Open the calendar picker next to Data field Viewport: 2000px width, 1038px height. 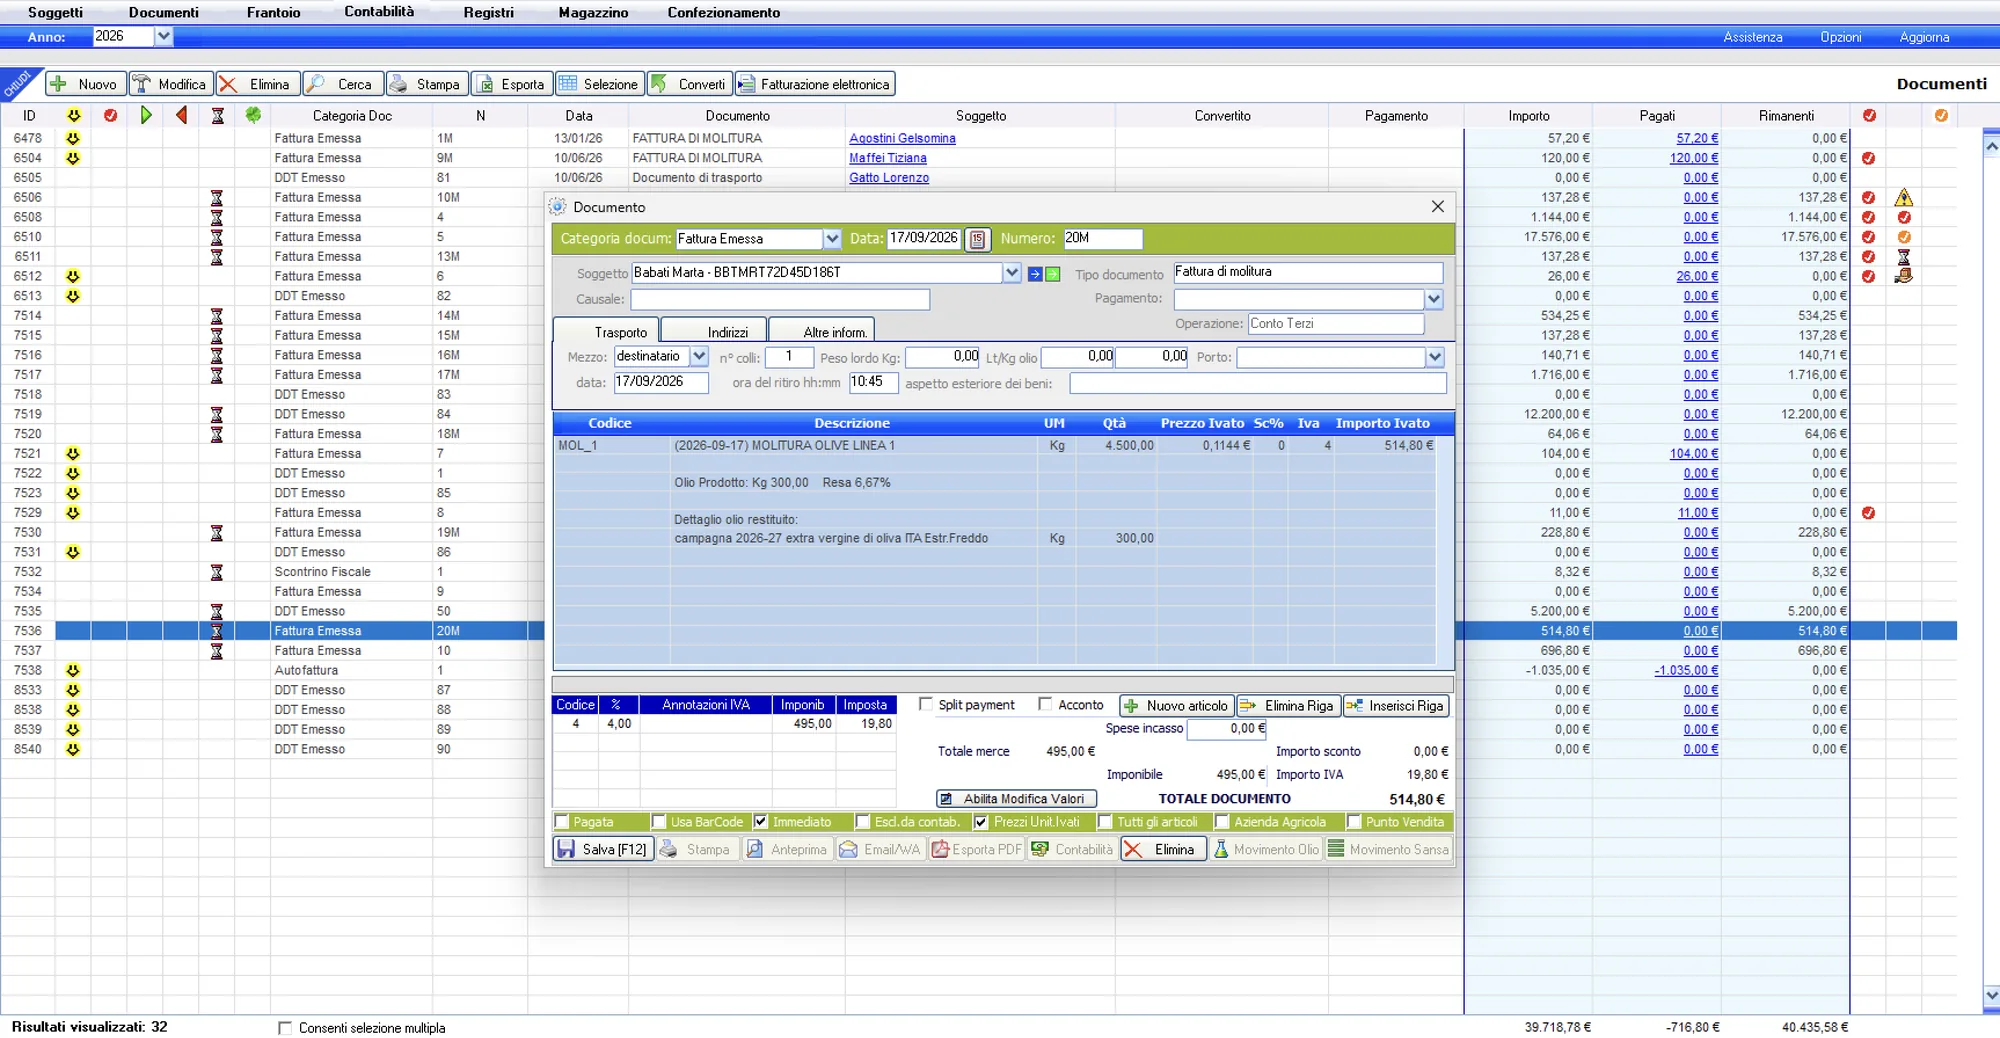977,239
